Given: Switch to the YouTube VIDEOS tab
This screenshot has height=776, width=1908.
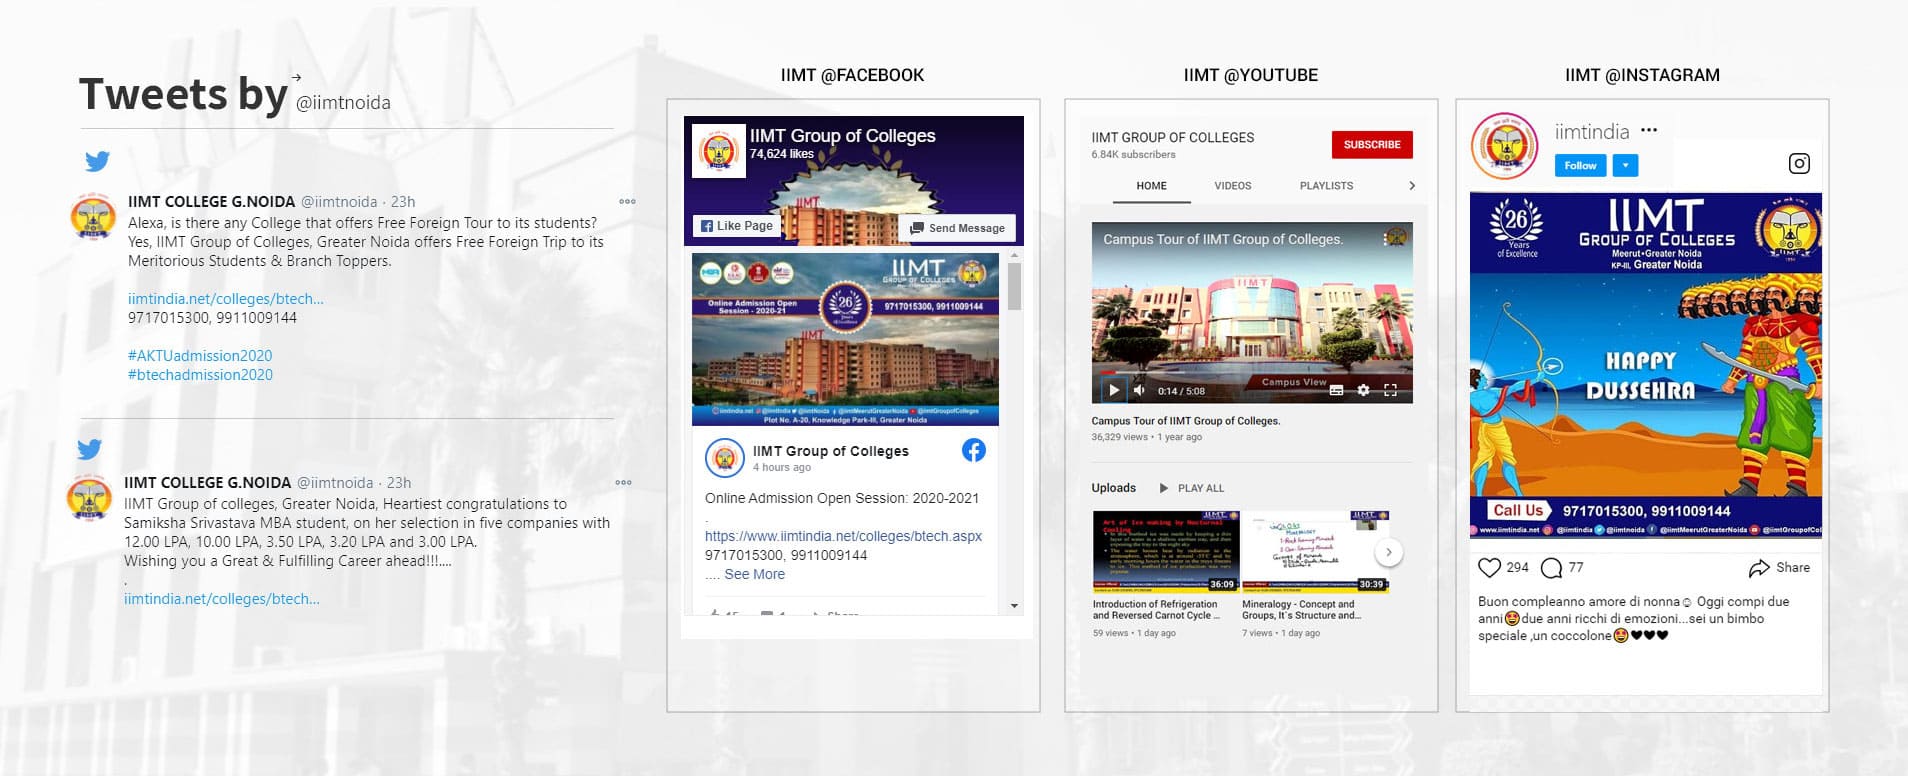Looking at the screenshot, I should [1232, 186].
